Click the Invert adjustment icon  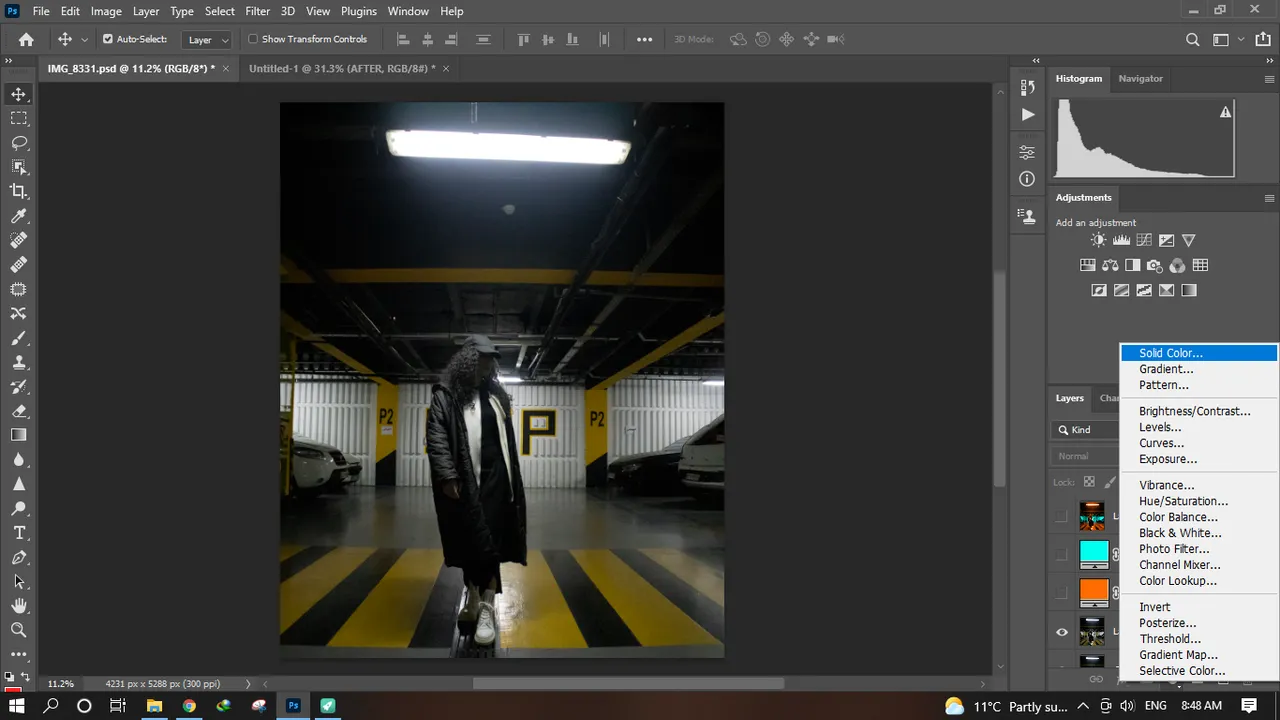(x=1099, y=290)
